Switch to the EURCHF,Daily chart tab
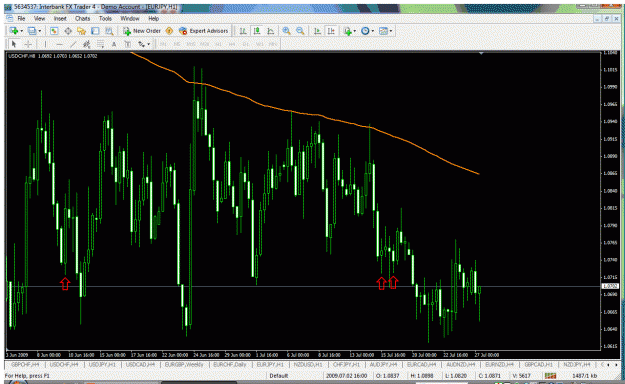The width and height of the screenshot is (625, 384). tap(230, 364)
